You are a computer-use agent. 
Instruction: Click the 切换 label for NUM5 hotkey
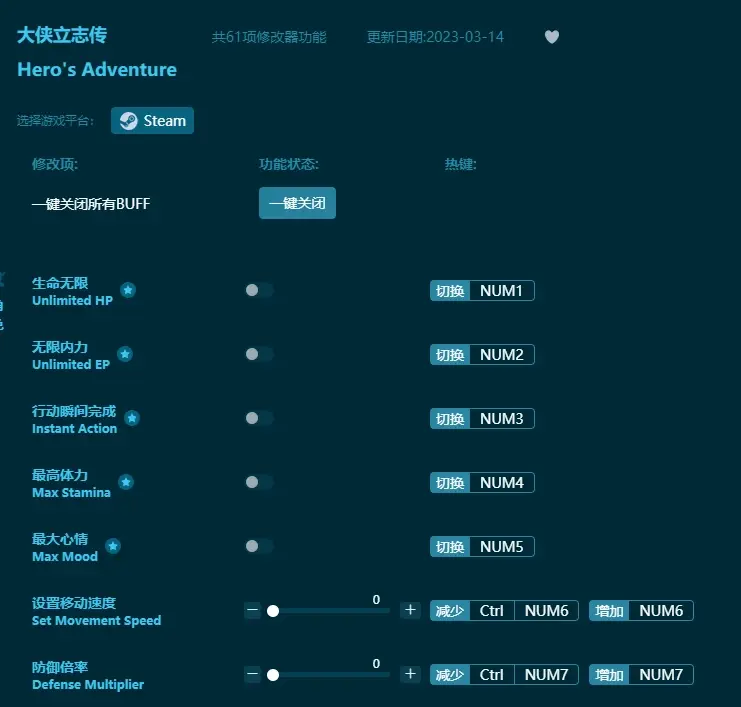(x=450, y=547)
